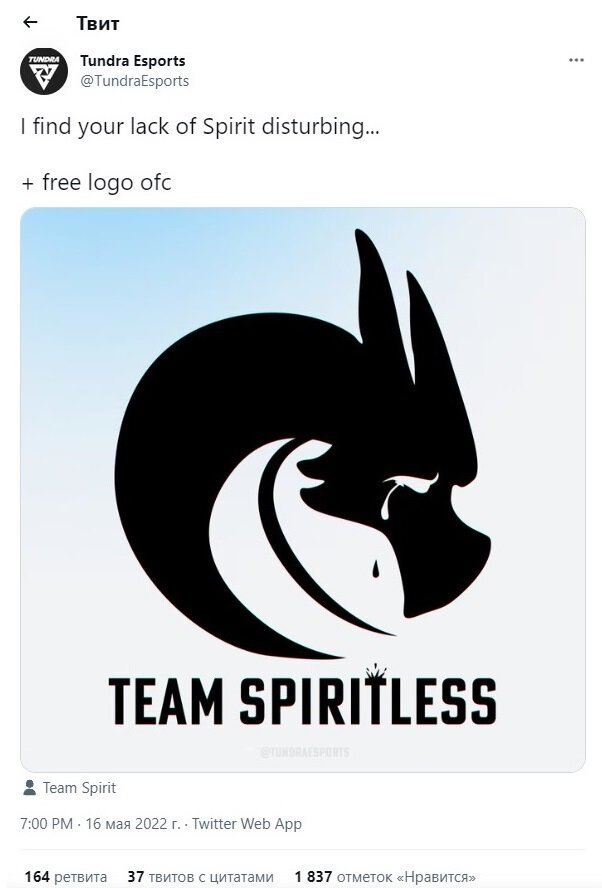This screenshot has height=888, width=602.
Task: View the 1 837 отметок «Нравится» list
Action: pos(385,877)
